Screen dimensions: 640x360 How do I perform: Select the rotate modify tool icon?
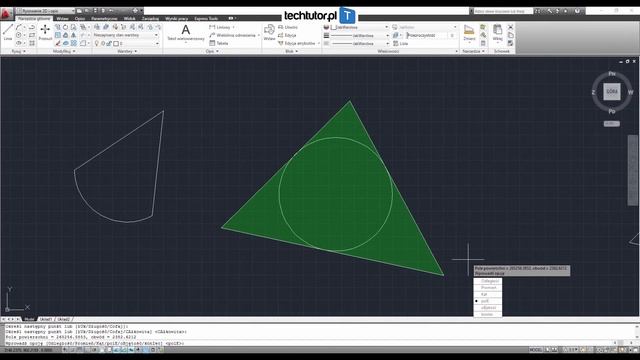[x=65, y=27]
